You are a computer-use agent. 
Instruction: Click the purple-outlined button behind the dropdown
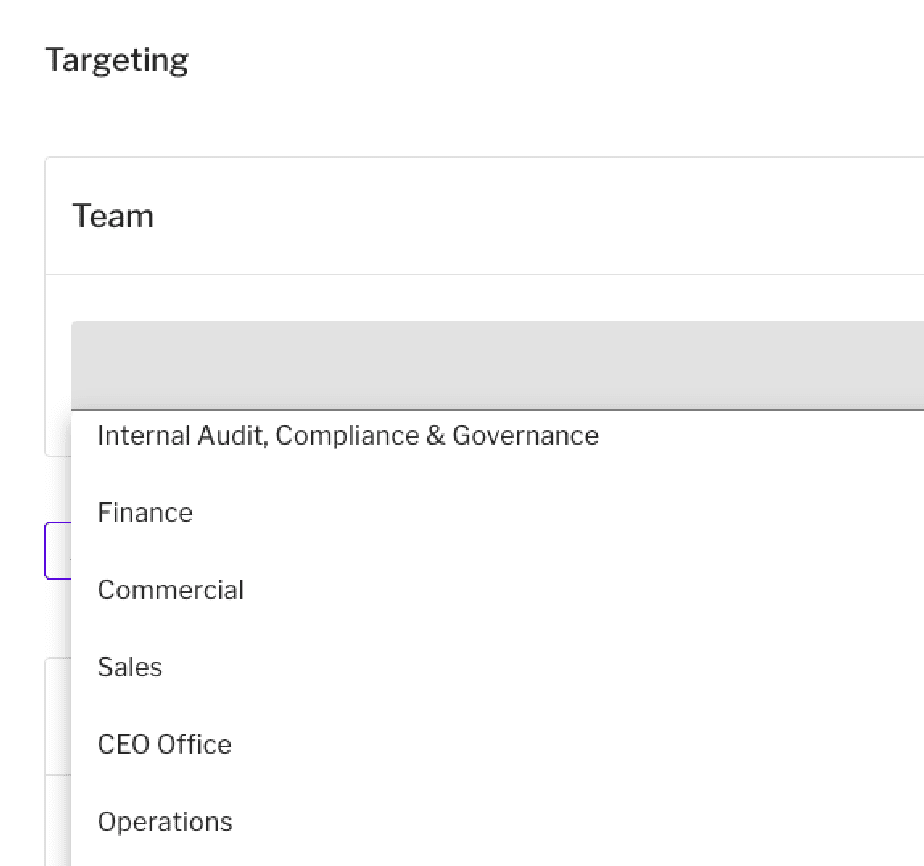pos(58,551)
